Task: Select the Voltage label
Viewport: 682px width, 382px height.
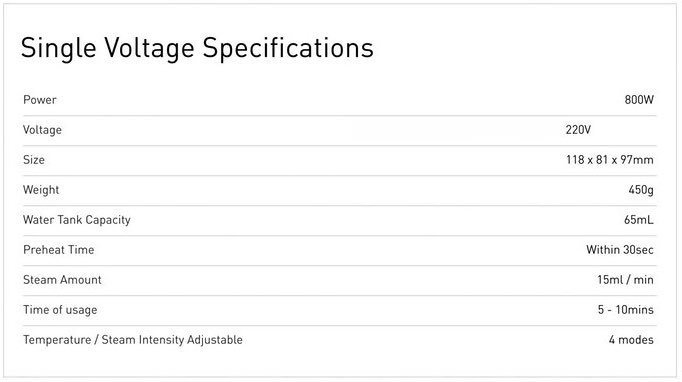Action: (42, 130)
